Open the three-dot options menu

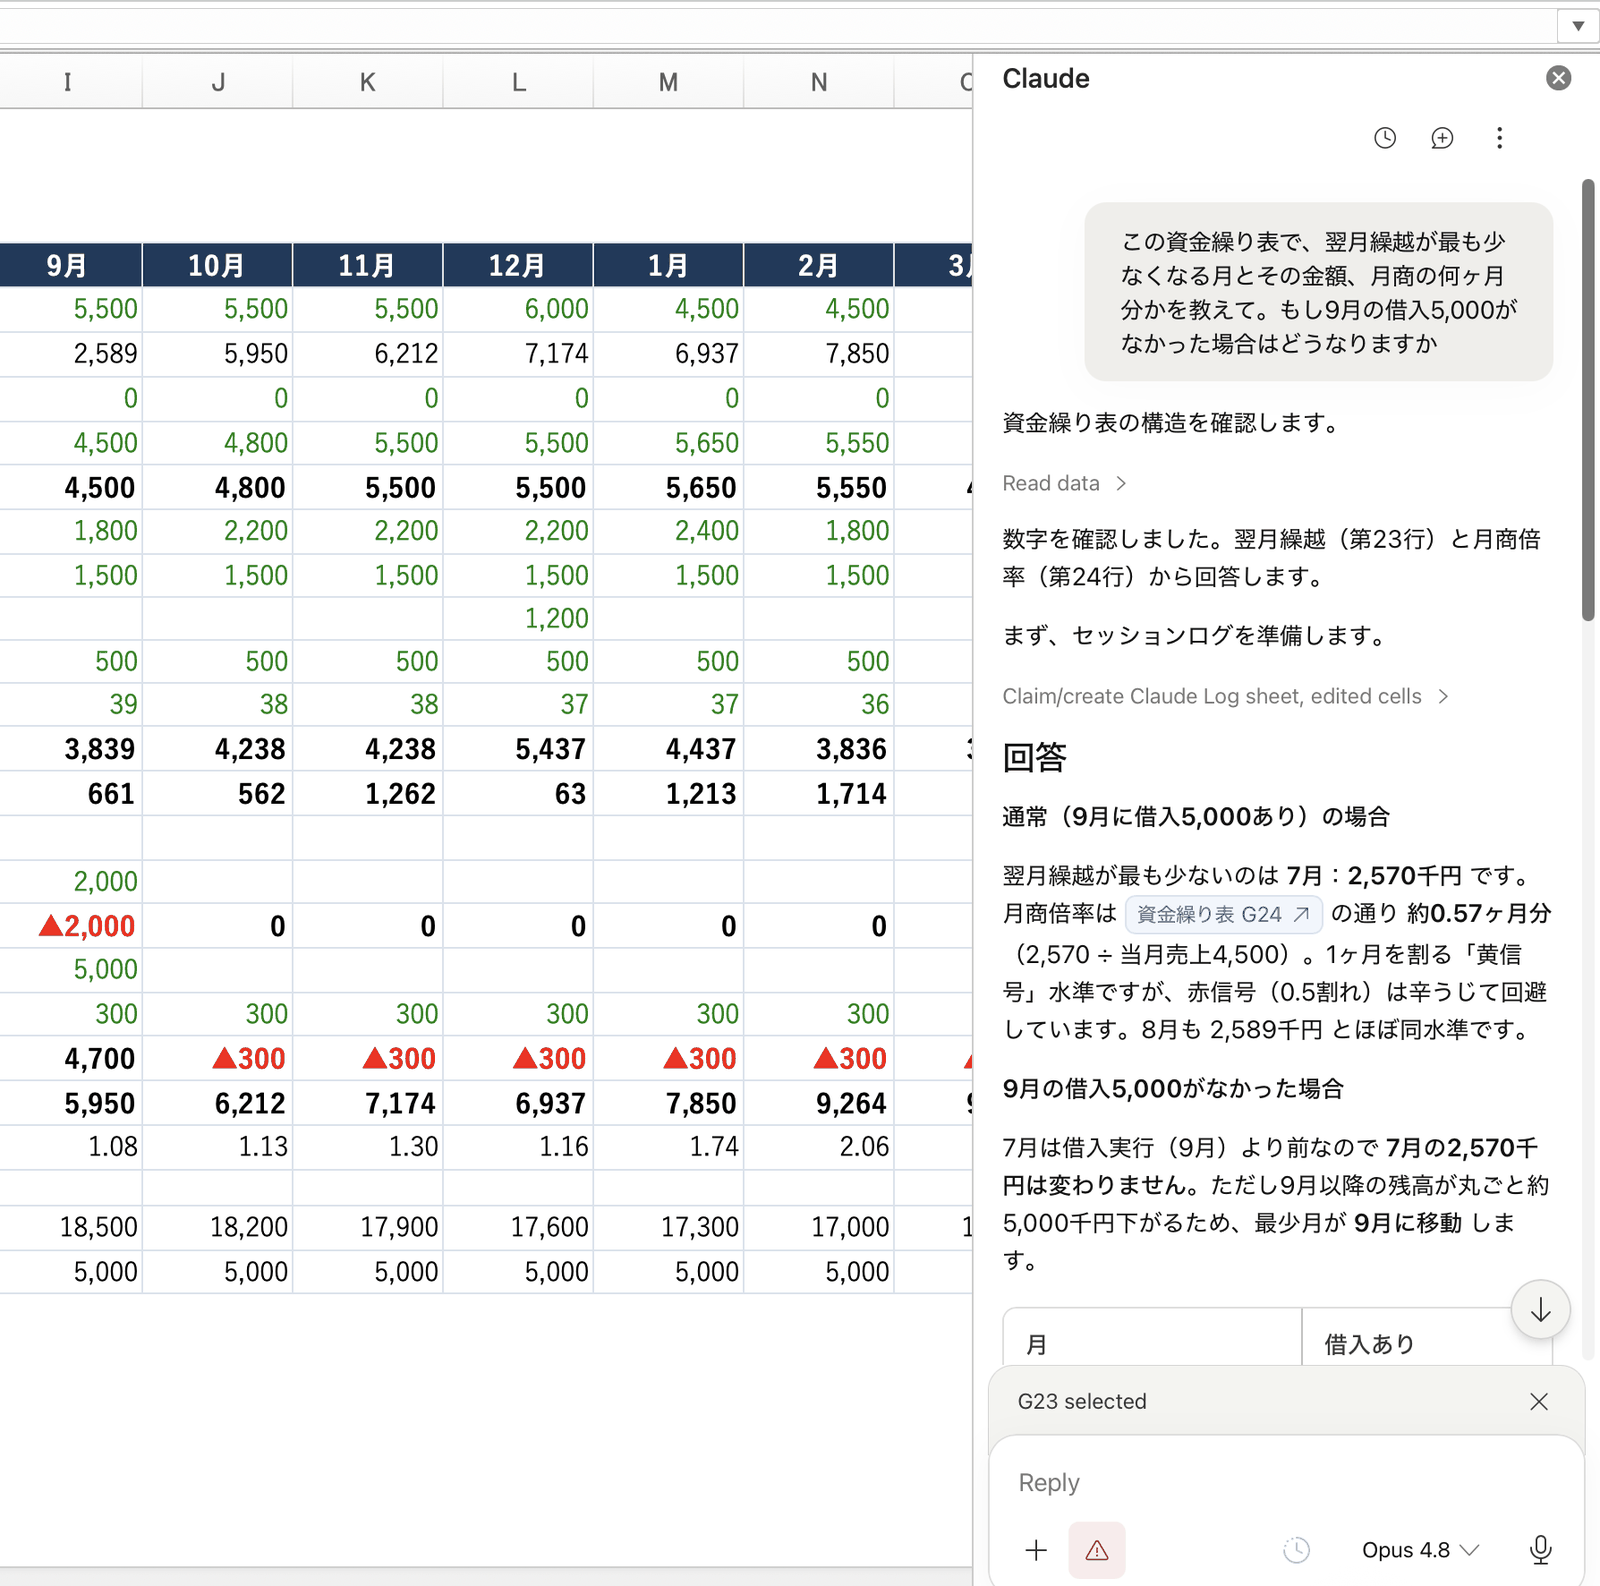(x=1499, y=138)
